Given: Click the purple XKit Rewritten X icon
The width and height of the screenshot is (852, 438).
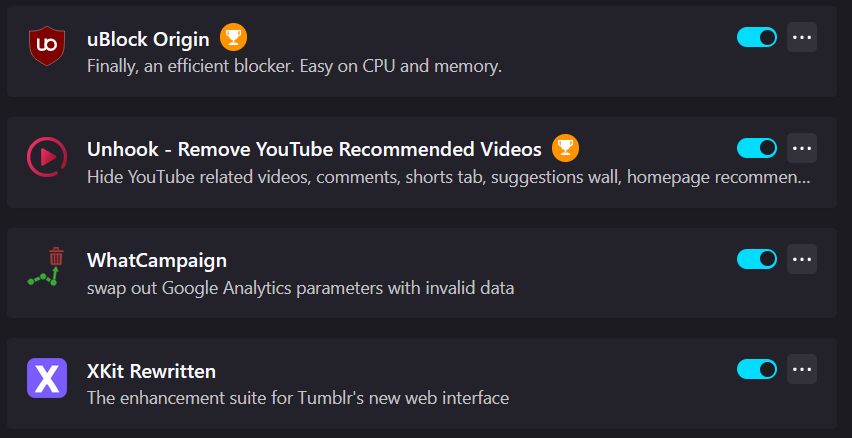Looking at the screenshot, I should [47, 378].
